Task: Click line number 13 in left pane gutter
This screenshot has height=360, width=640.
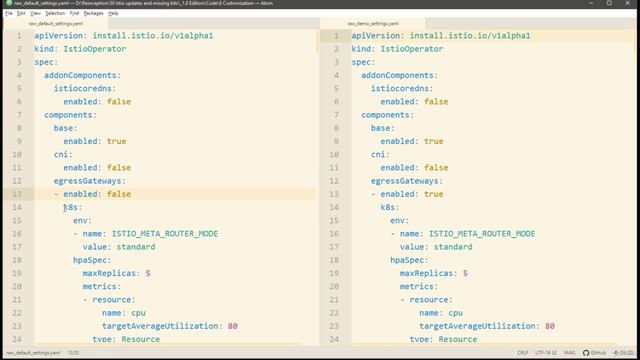Action: click(17, 194)
